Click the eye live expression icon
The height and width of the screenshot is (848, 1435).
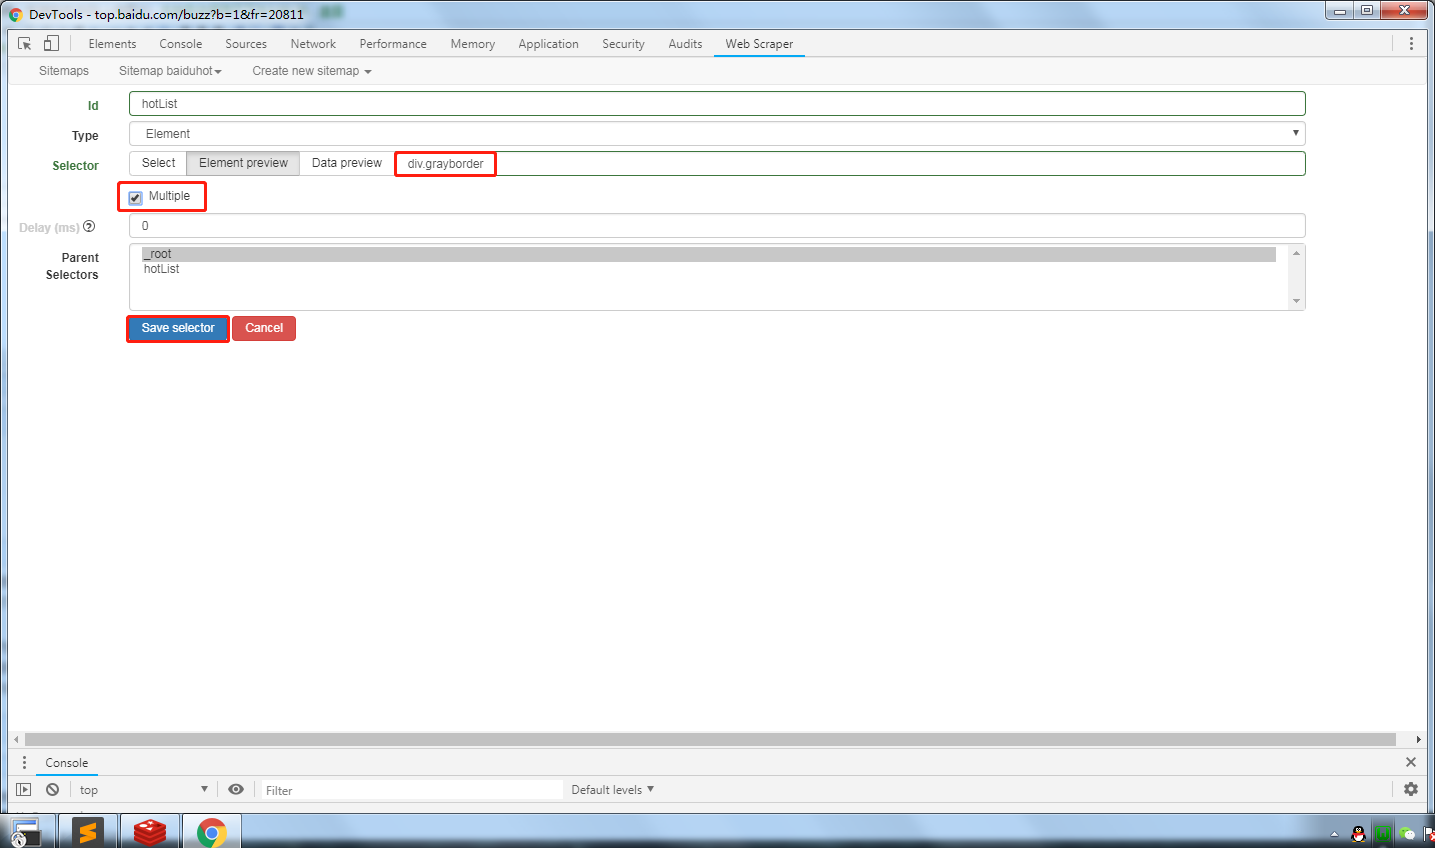tap(236, 790)
